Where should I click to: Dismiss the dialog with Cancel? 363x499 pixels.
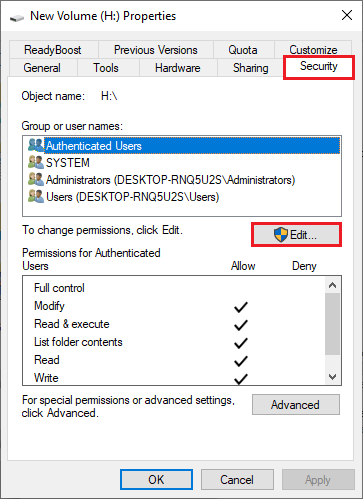point(237,480)
